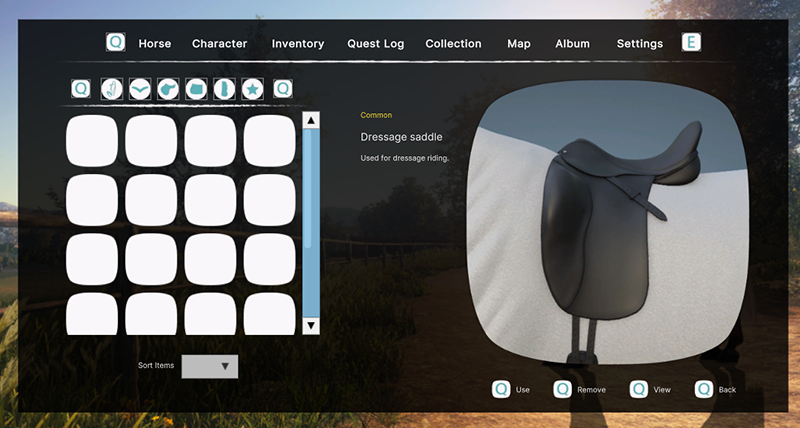
Task: Click the View button label
Action: click(662, 390)
